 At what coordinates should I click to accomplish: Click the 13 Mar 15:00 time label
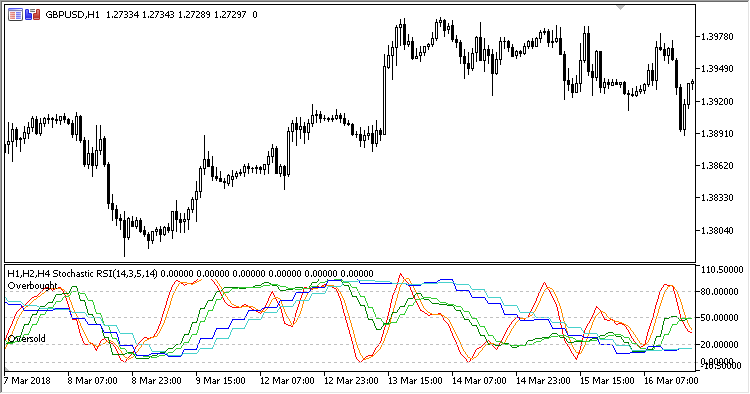point(415,381)
